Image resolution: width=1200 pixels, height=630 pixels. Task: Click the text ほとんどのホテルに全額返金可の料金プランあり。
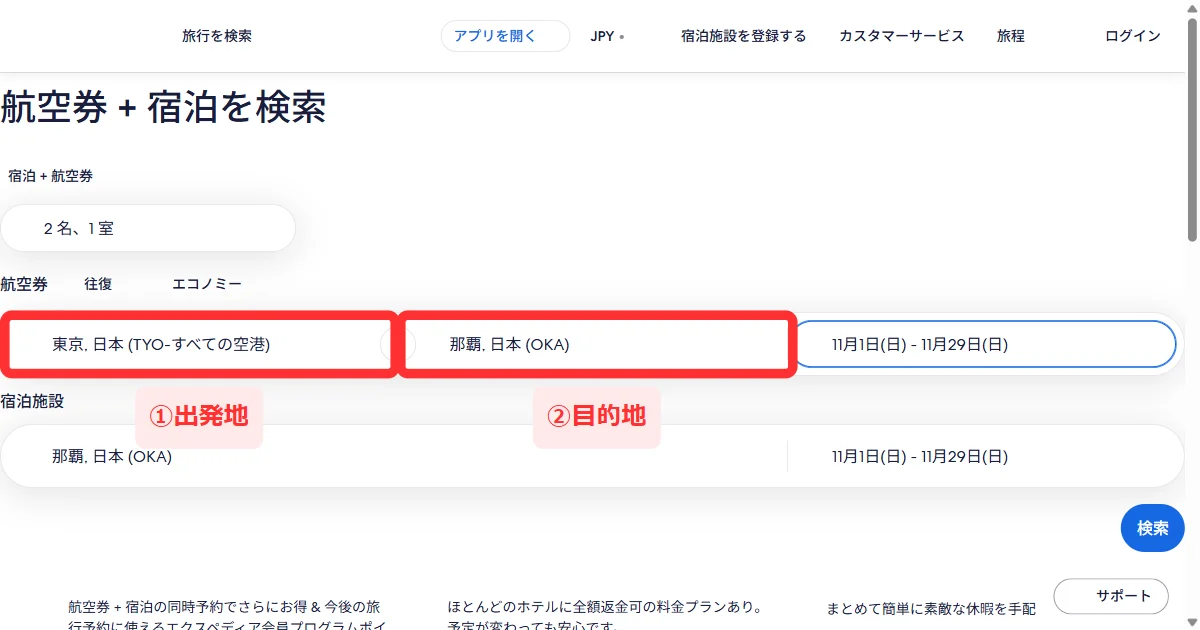pos(606,607)
